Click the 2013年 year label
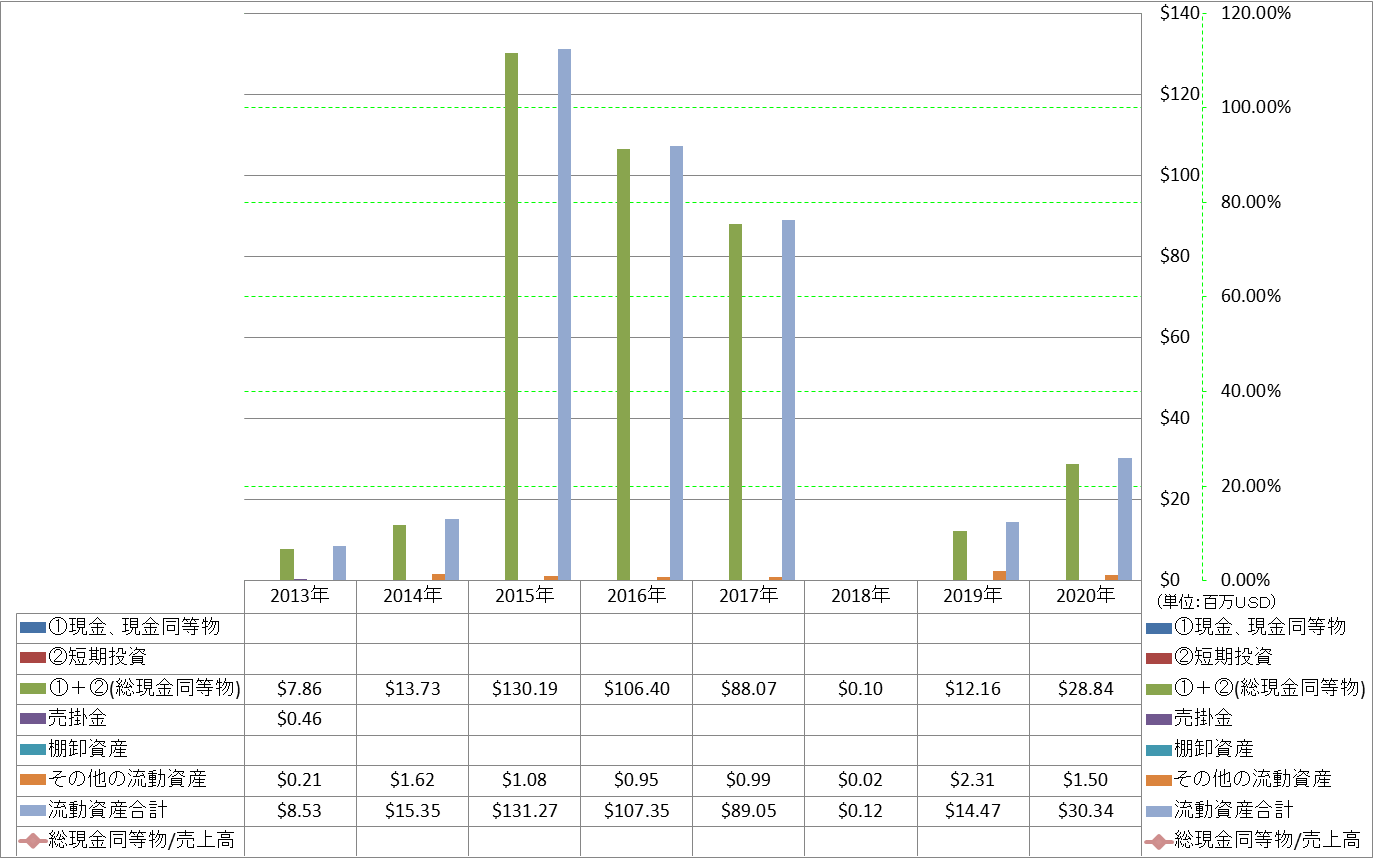The image size is (1373, 858). point(301,596)
